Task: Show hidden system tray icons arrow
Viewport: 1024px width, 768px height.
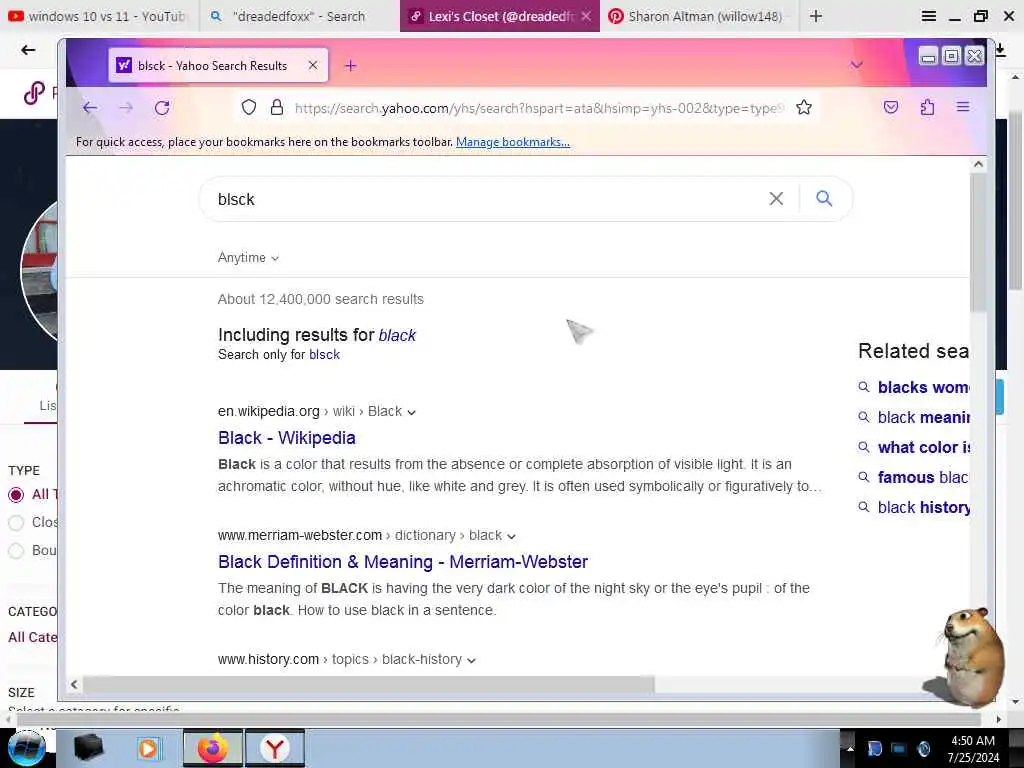Action: coord(850,748)
